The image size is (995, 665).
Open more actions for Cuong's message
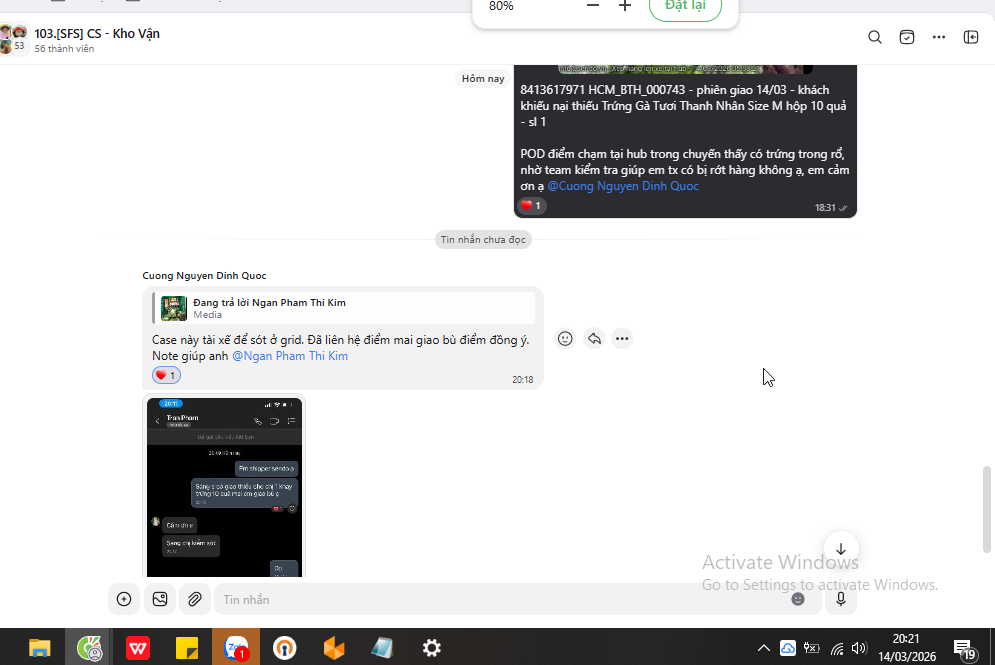pos(622,339)
